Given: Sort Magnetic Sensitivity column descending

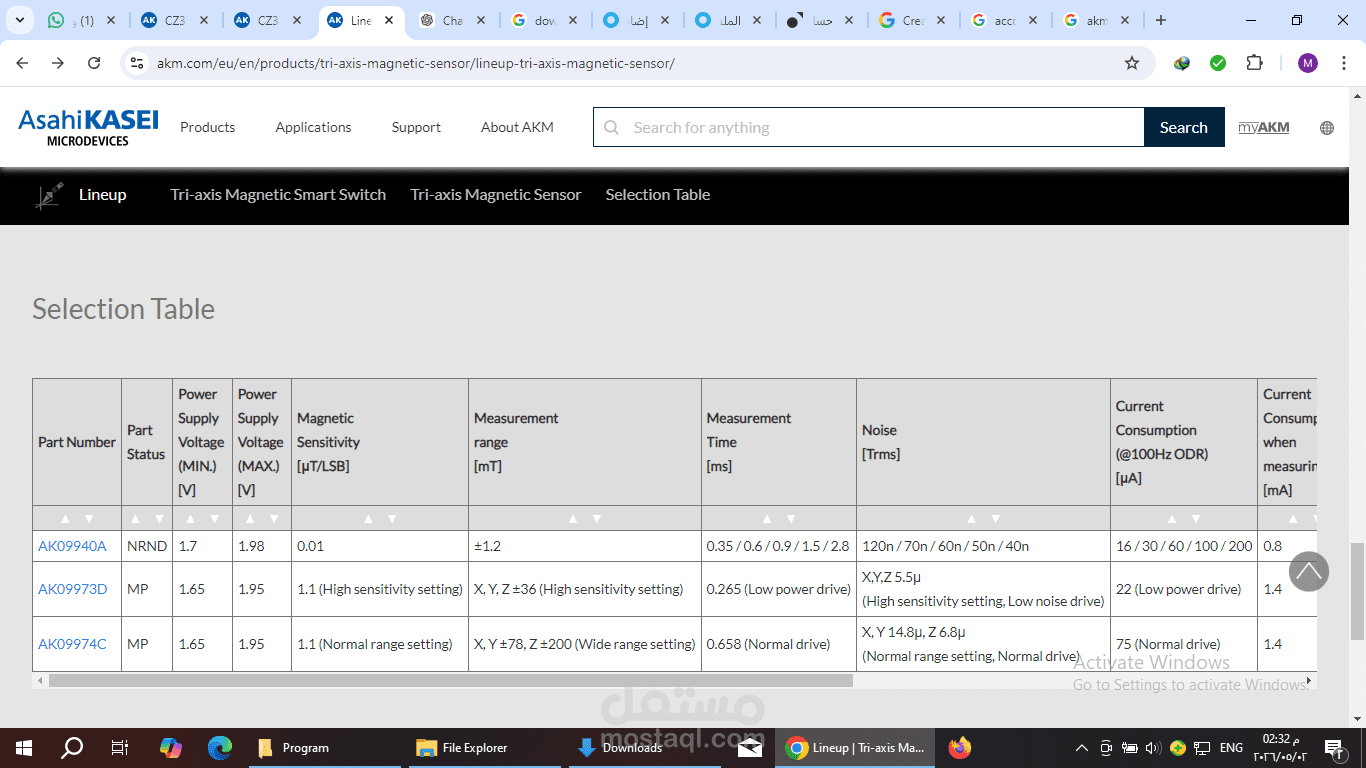Looking at the screenshot, I should pos(392,519).
